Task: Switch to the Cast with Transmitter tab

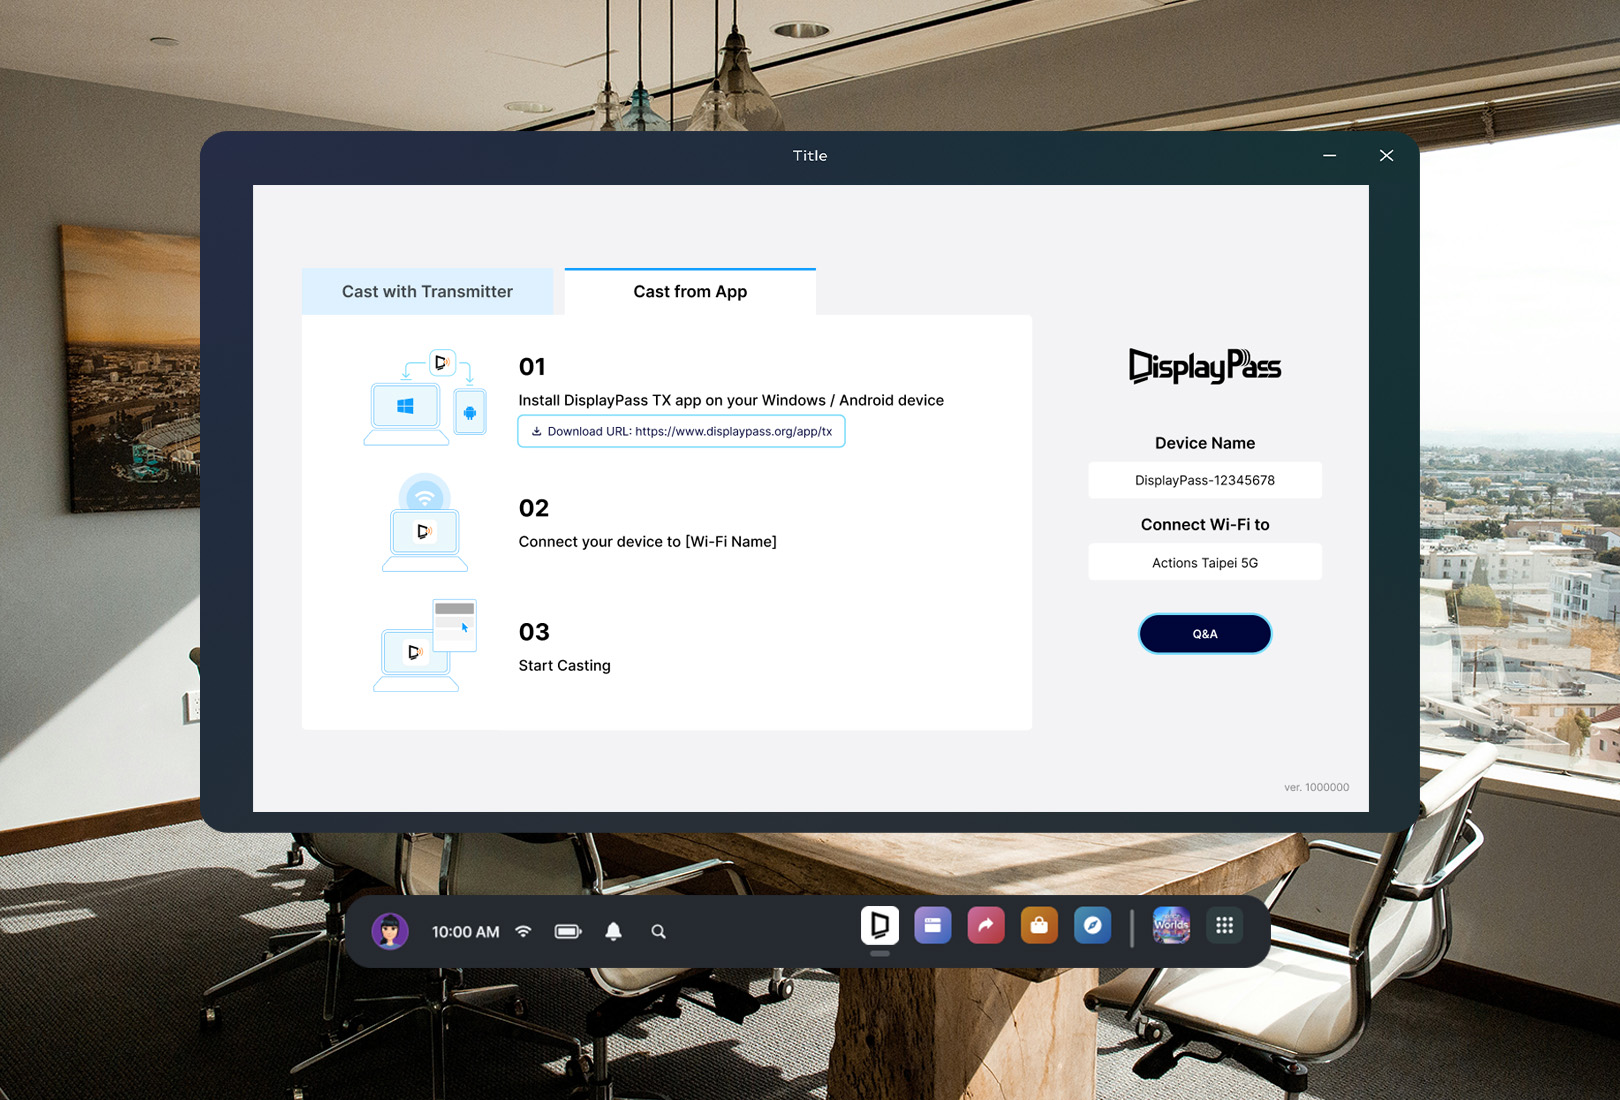Action: click(427, 291)
